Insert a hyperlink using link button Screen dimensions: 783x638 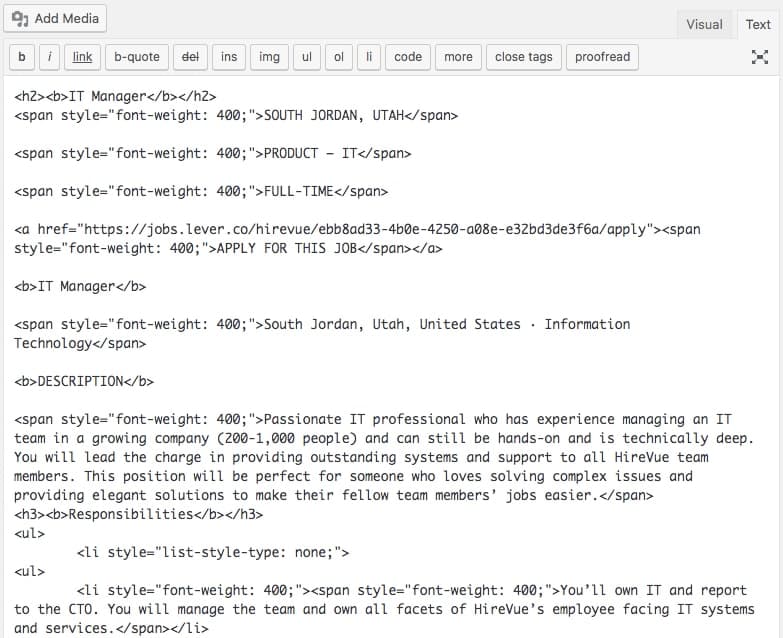(82, 57)
